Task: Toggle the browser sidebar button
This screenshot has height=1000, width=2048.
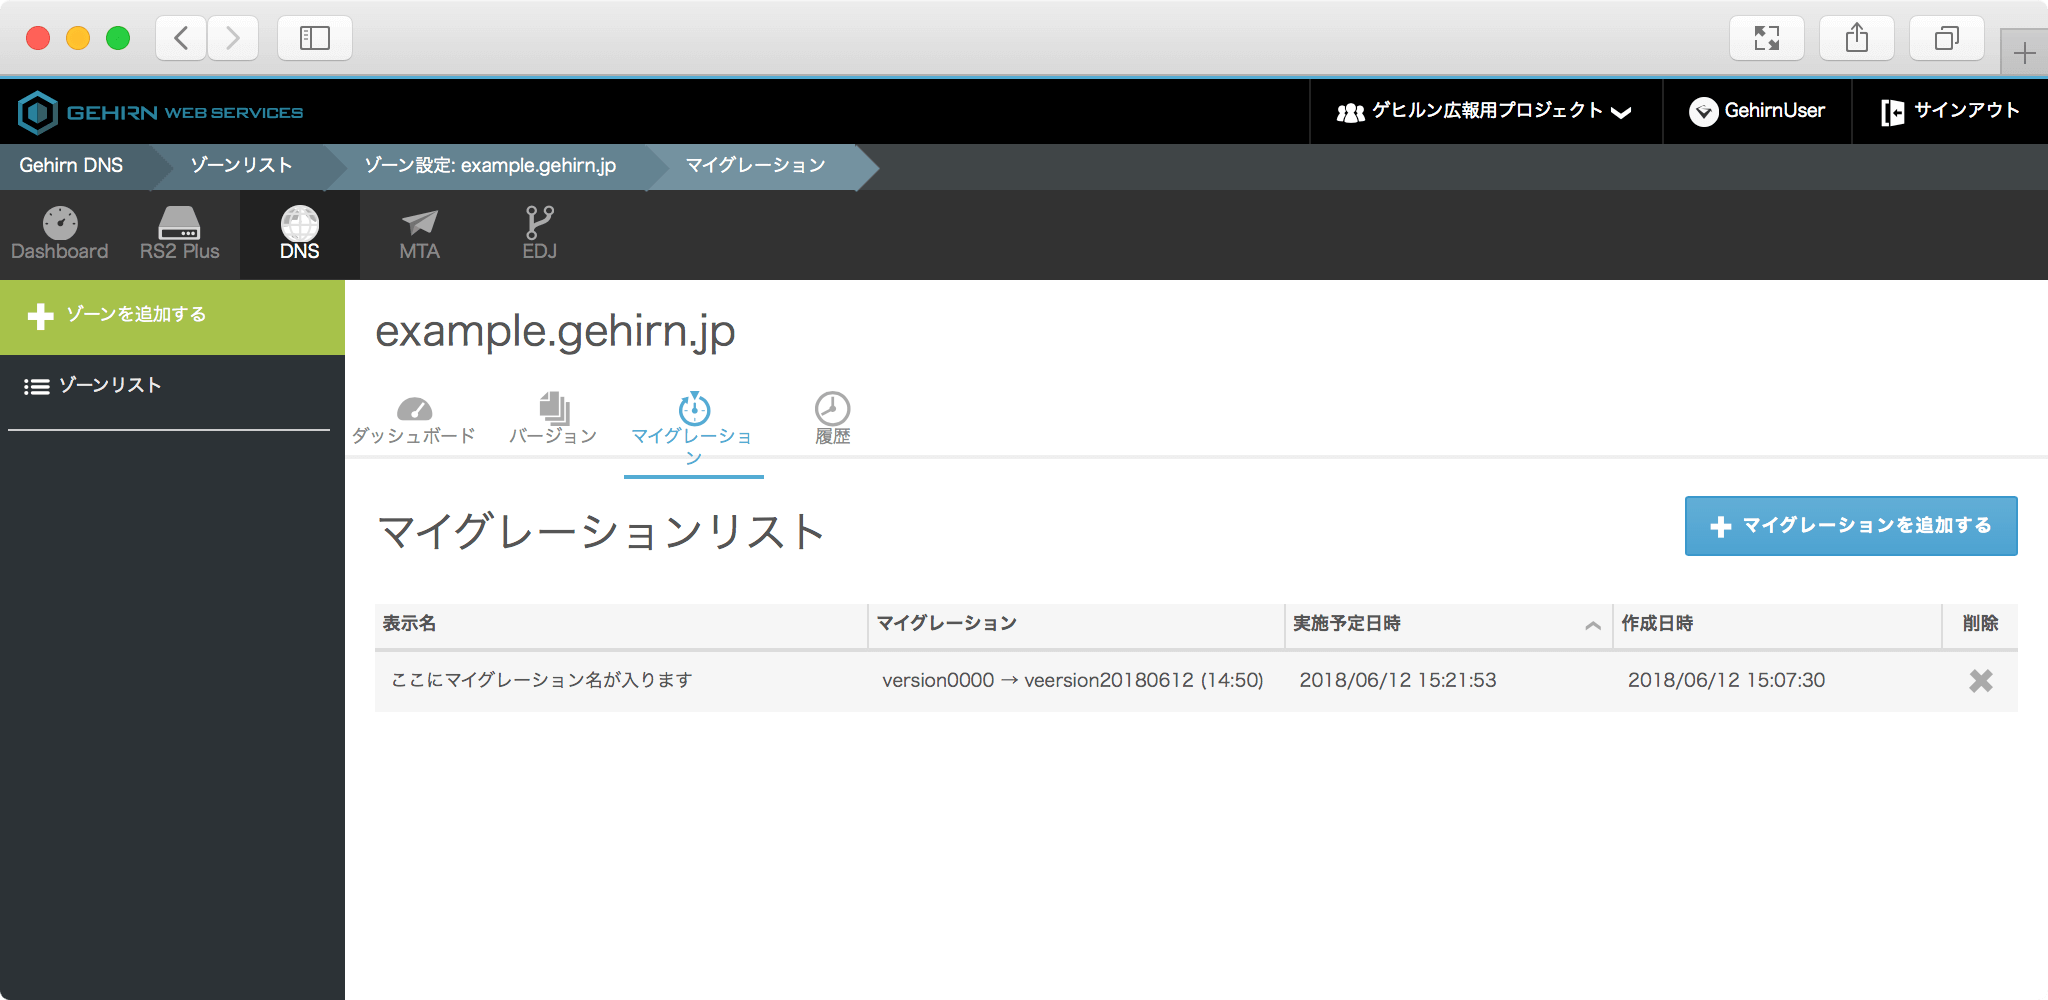Action: (314, 38)
